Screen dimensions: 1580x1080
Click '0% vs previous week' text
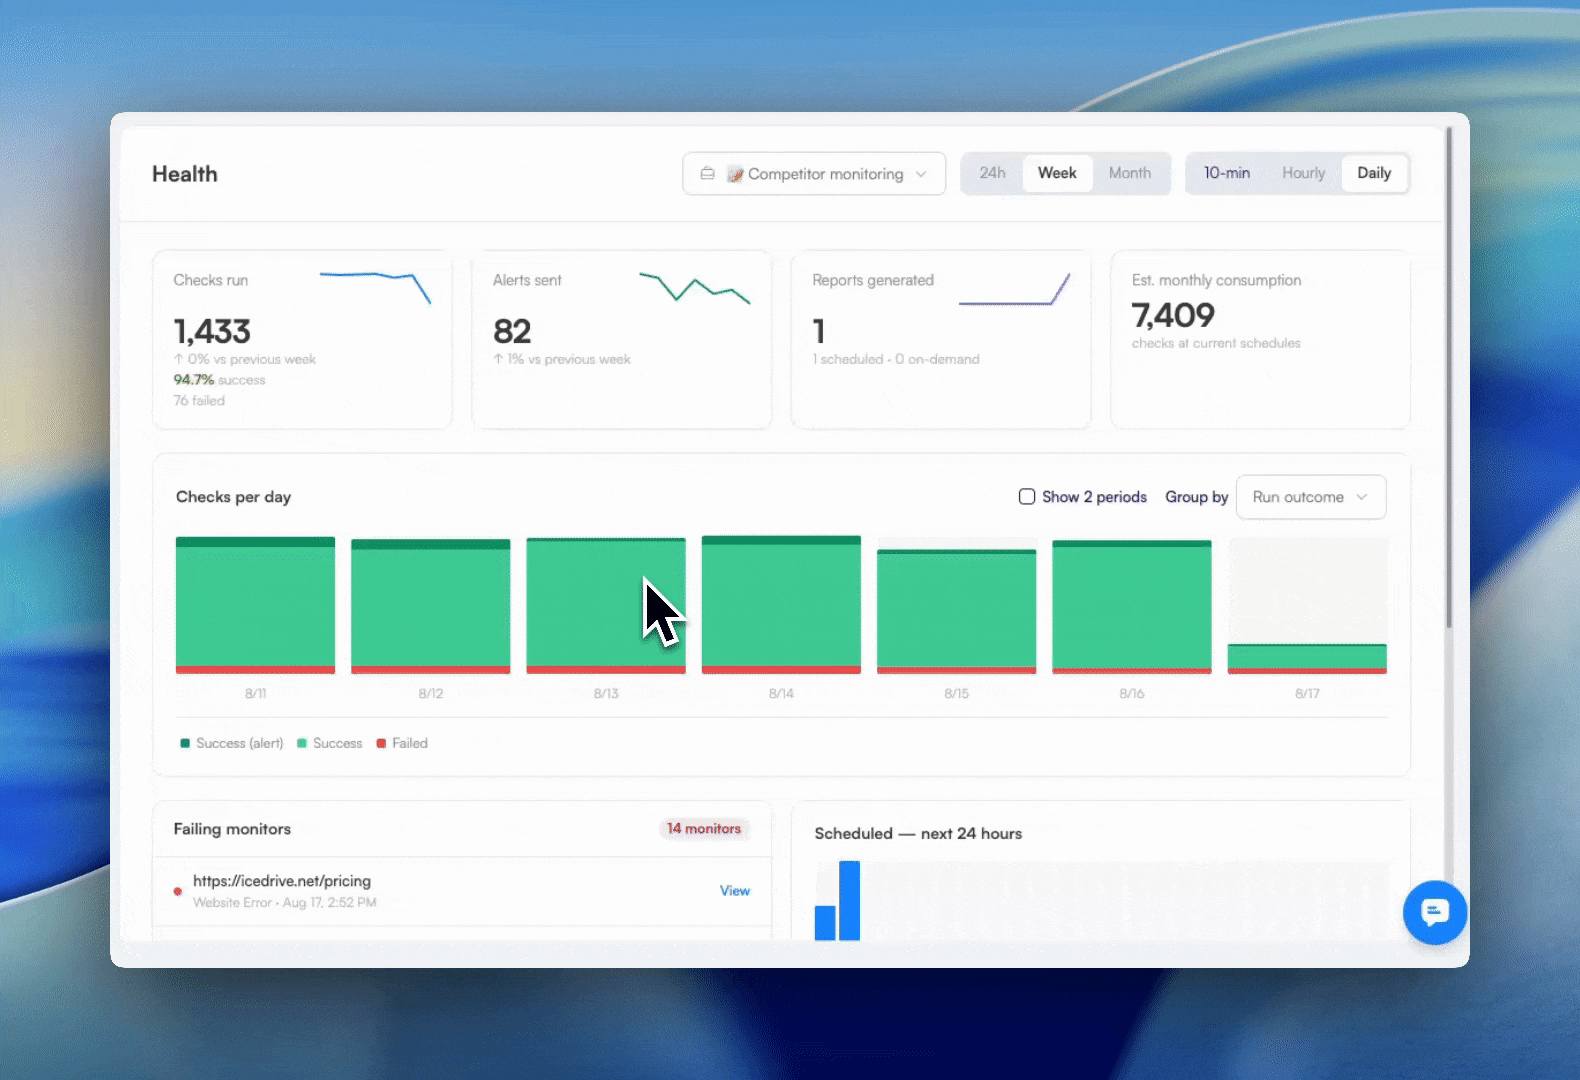pyautogui.click(x=245, y=359)
